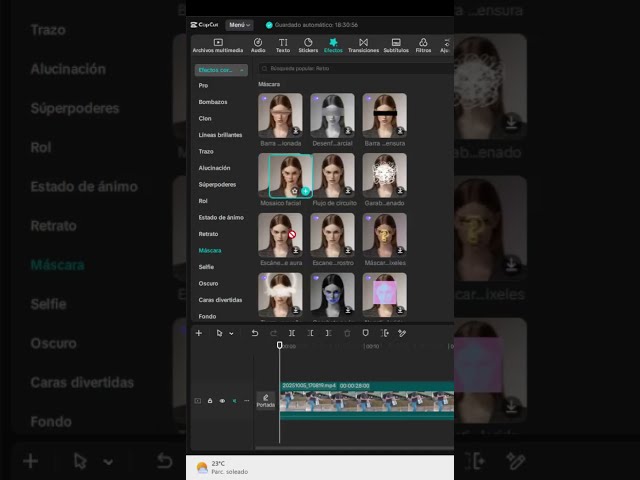Open the Texto tab
Viewport: 640px width, 480px height.
pos(283,45)
